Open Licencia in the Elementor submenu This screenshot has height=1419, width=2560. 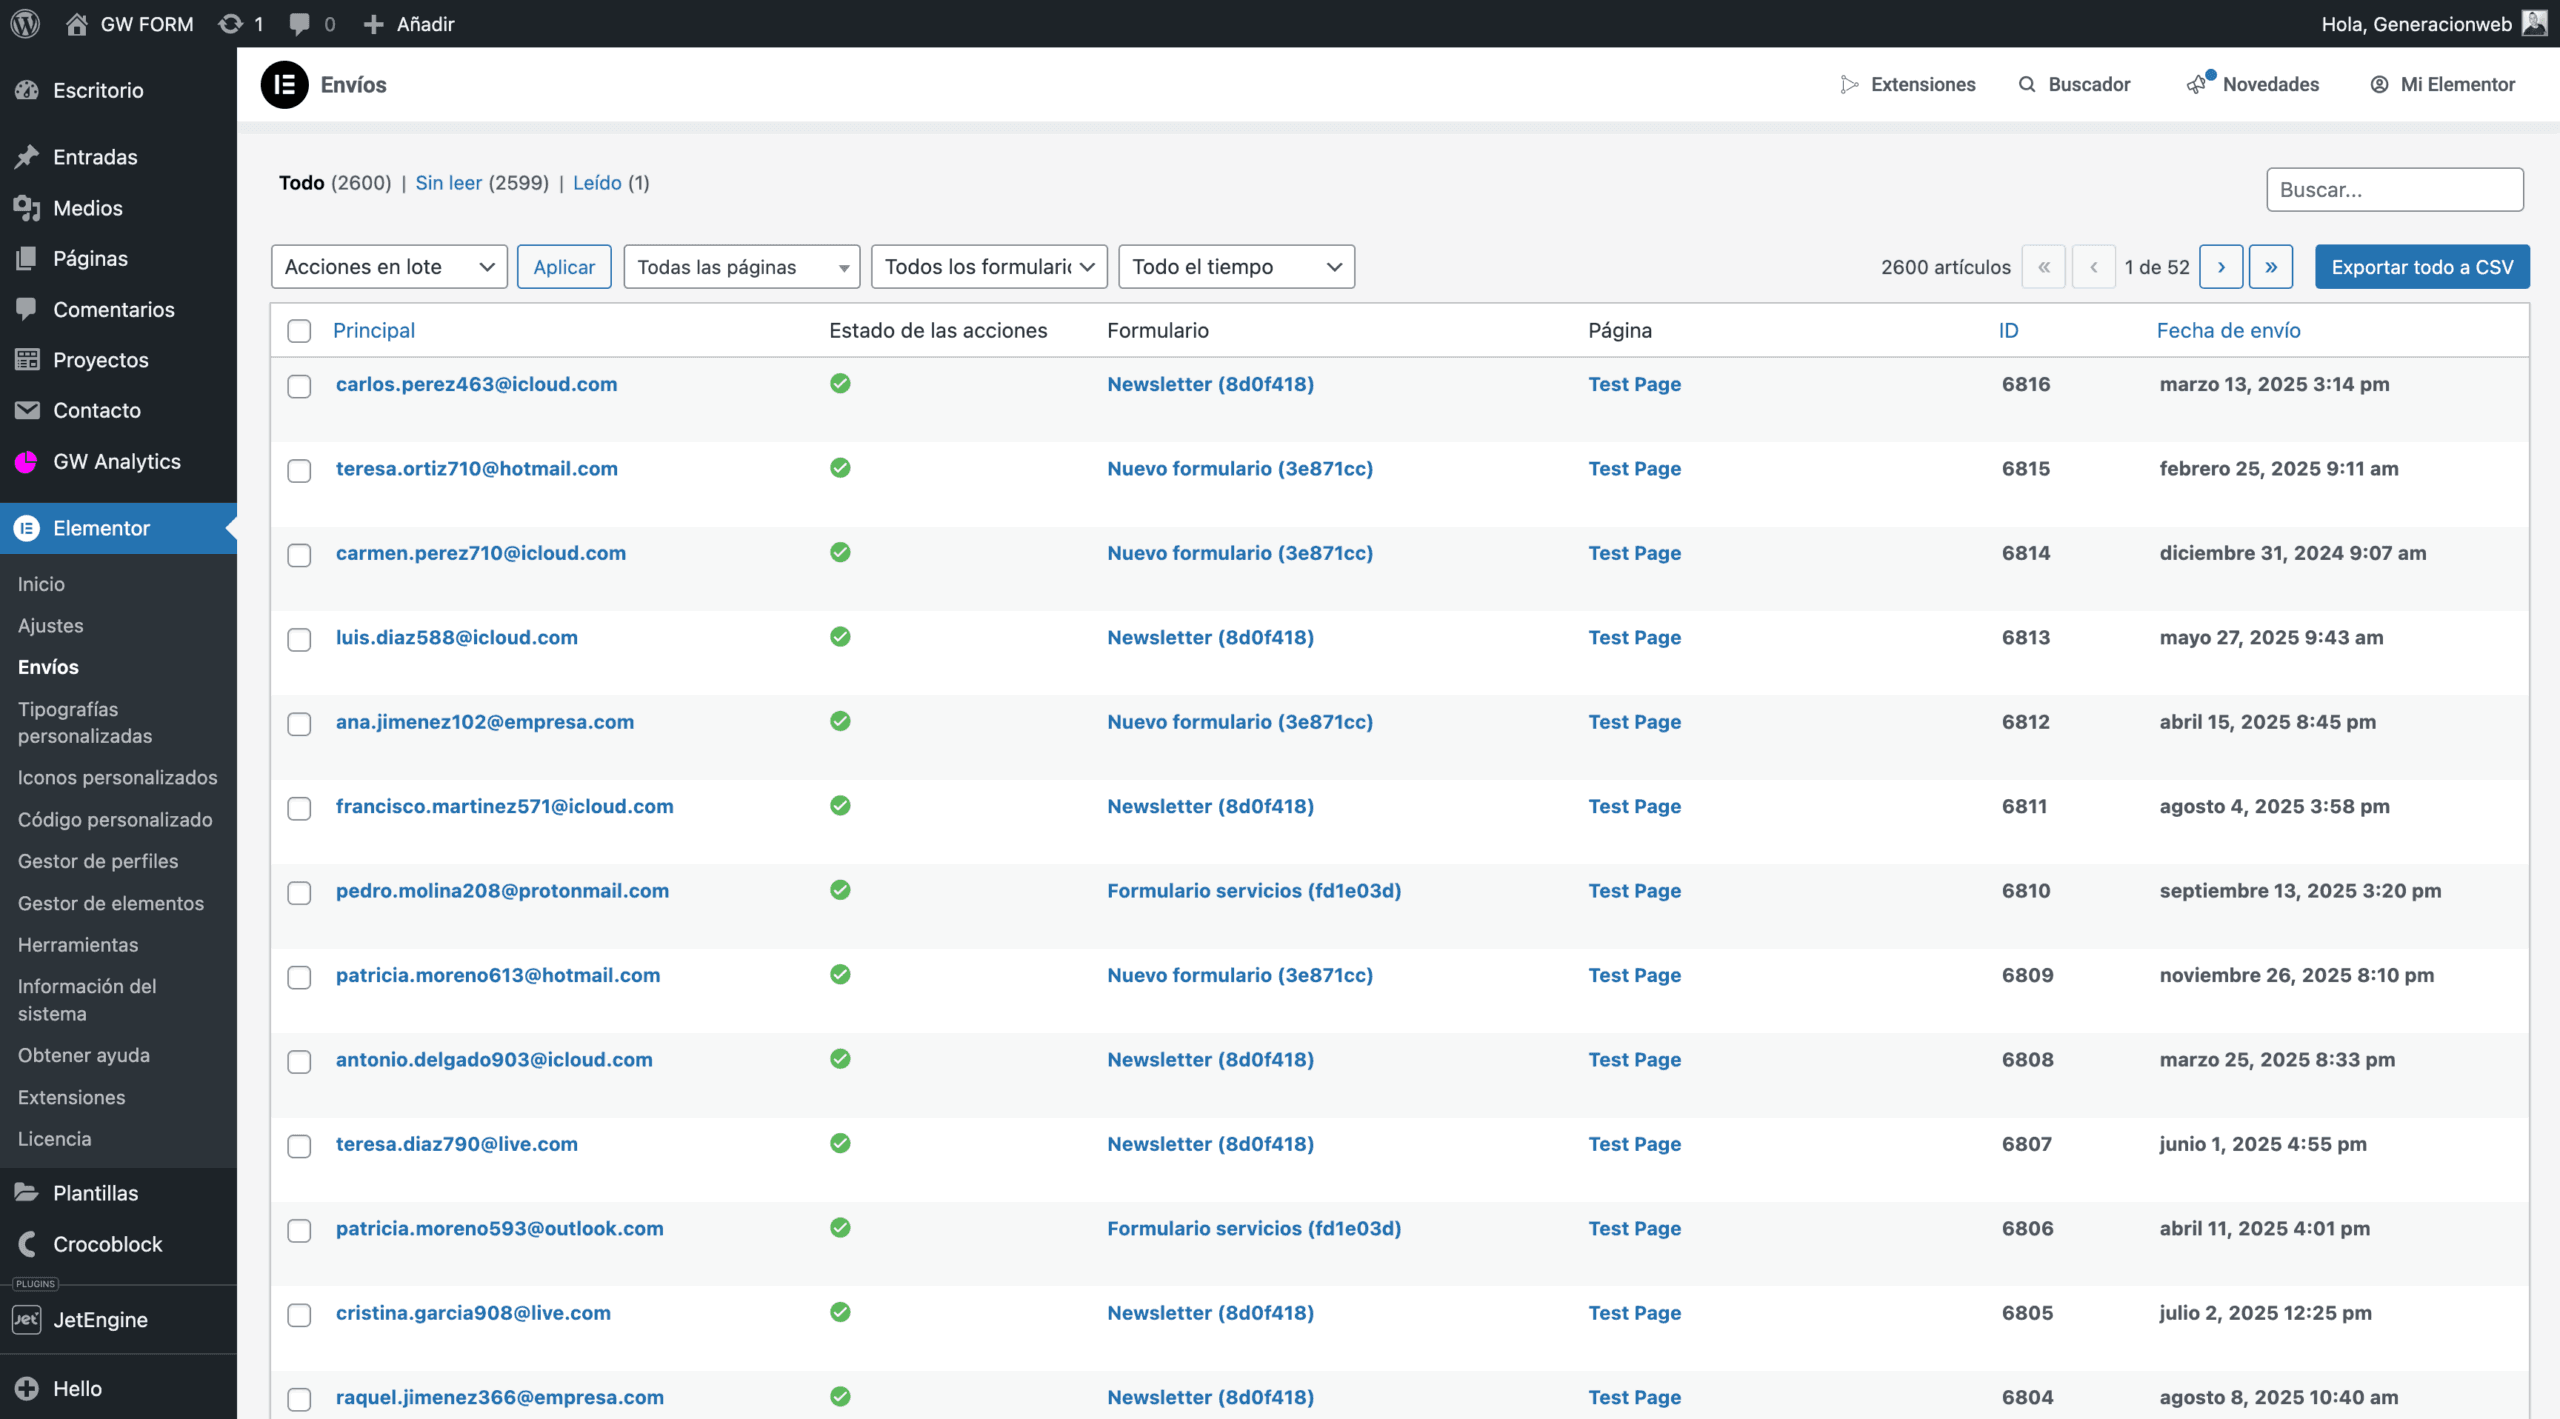click(x=54, y=1138)
